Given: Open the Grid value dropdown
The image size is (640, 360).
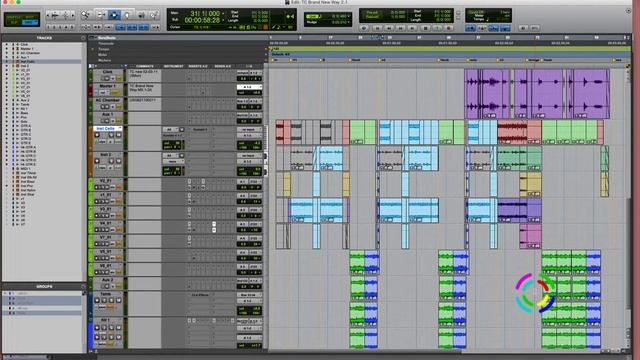Looking at the screenshot, I should point(348,16).
